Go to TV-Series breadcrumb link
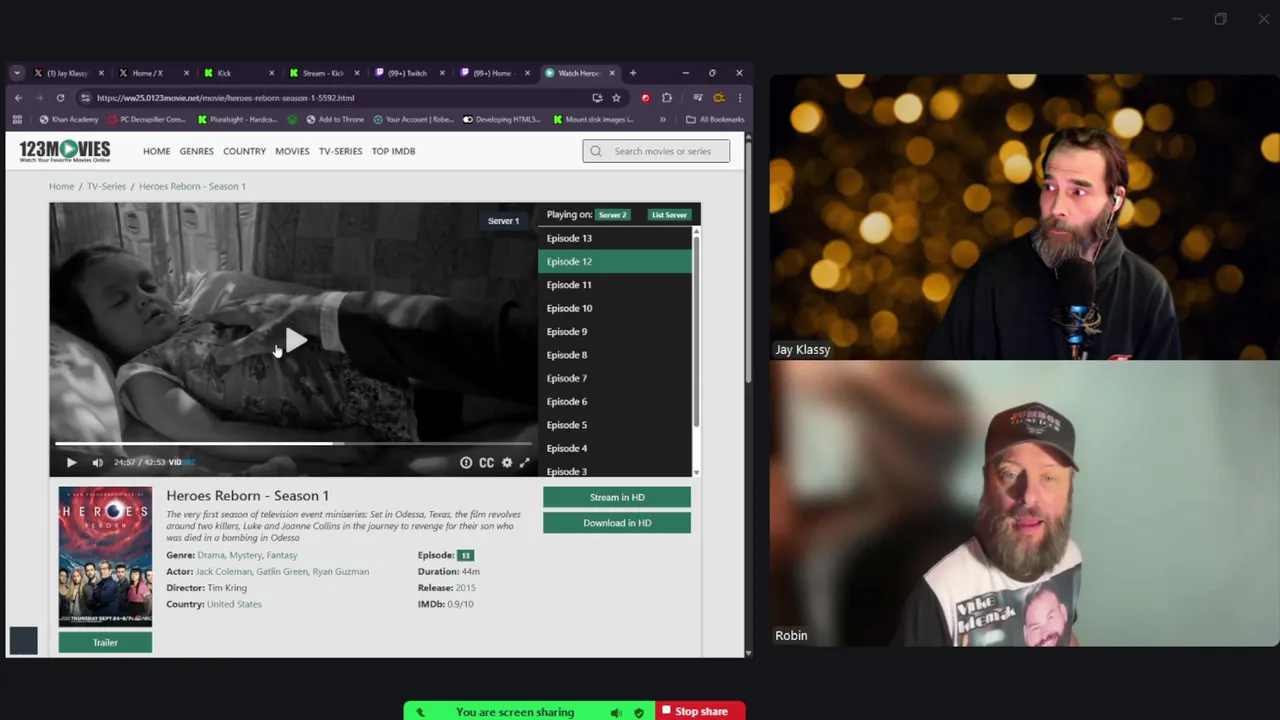Image resolution: width=1280 pixels, height=720 pixels. pos(106,186)
